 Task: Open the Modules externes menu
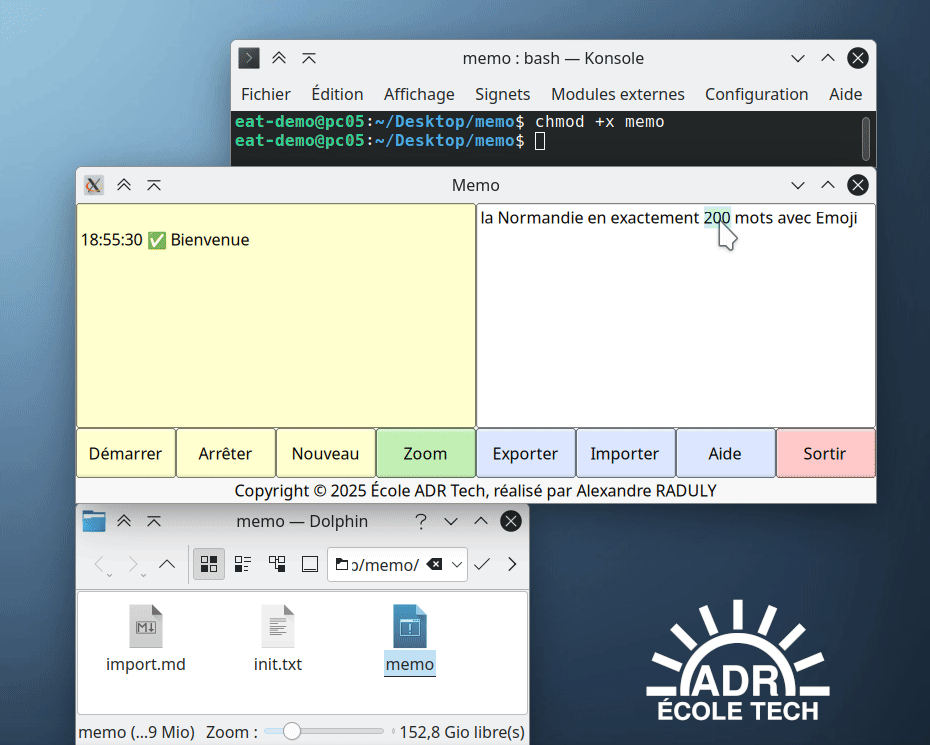(617, 94)
